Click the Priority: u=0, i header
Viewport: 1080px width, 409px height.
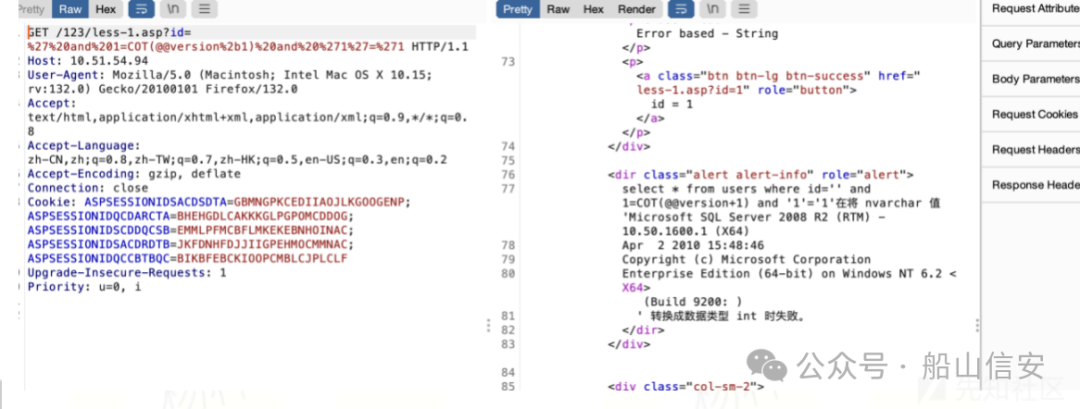(x=84, y=287)
